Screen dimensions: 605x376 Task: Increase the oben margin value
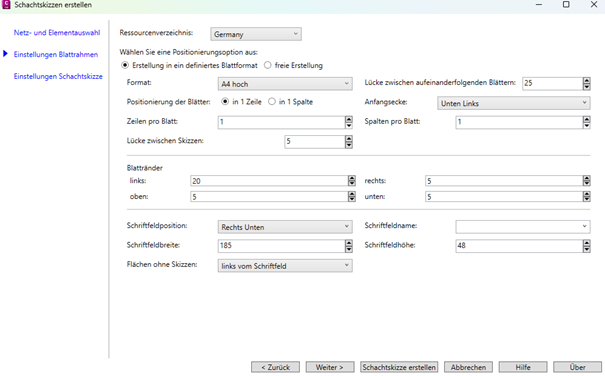(352, 194)
